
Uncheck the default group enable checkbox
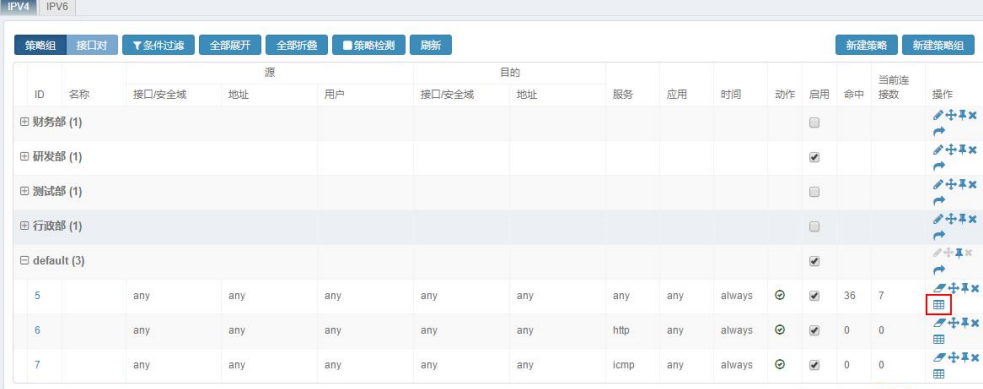click(x=814, y=261)
